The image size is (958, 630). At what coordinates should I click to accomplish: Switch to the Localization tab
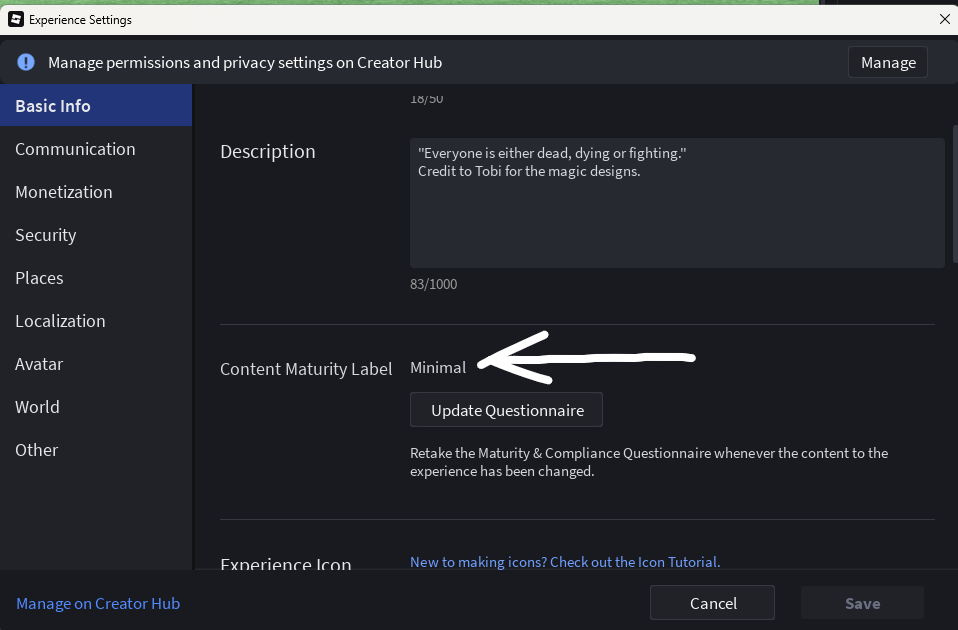pyautogui.click(x=60, y=321)
